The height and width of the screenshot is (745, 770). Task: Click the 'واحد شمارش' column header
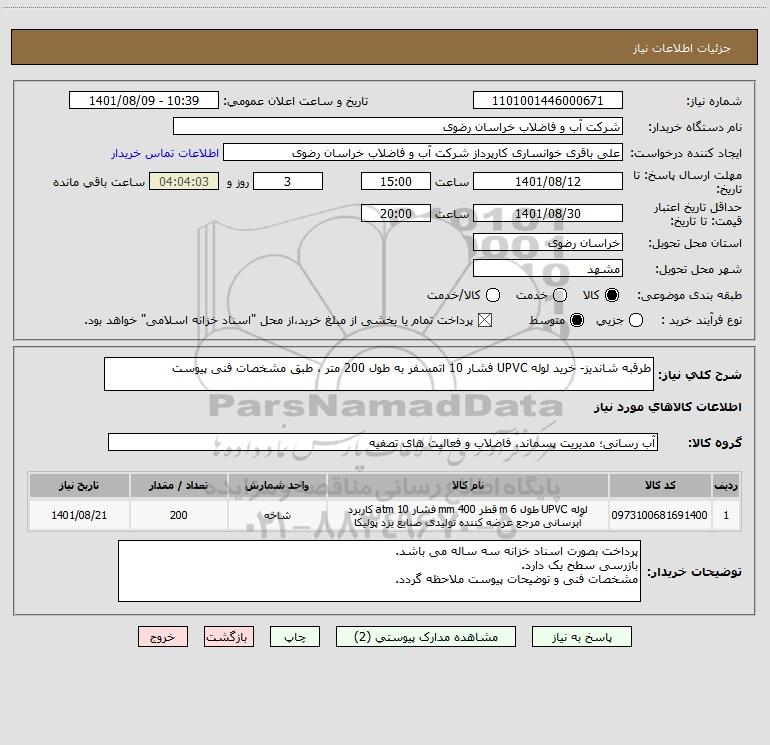coord(277,485)
